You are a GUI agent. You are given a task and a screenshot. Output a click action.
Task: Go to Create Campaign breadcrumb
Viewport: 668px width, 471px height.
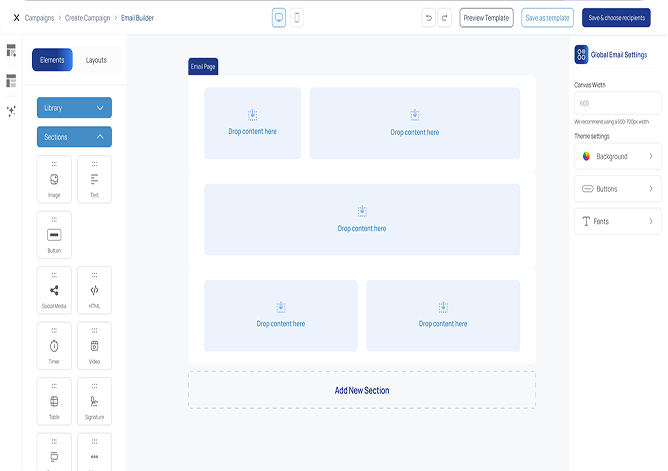pos(87,18)
